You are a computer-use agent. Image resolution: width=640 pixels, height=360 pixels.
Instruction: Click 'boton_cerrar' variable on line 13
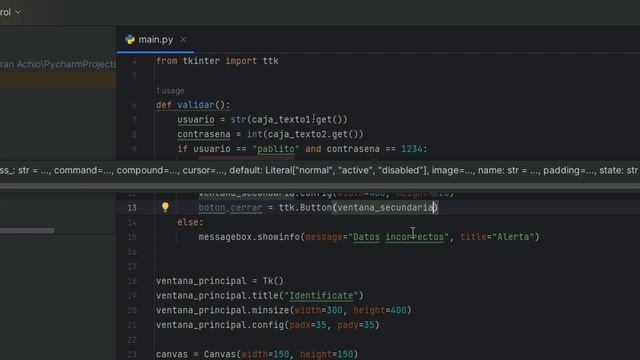click(230, 207)
